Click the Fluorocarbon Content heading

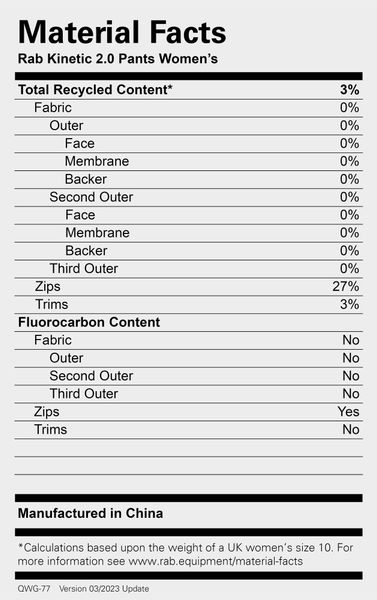89,322
